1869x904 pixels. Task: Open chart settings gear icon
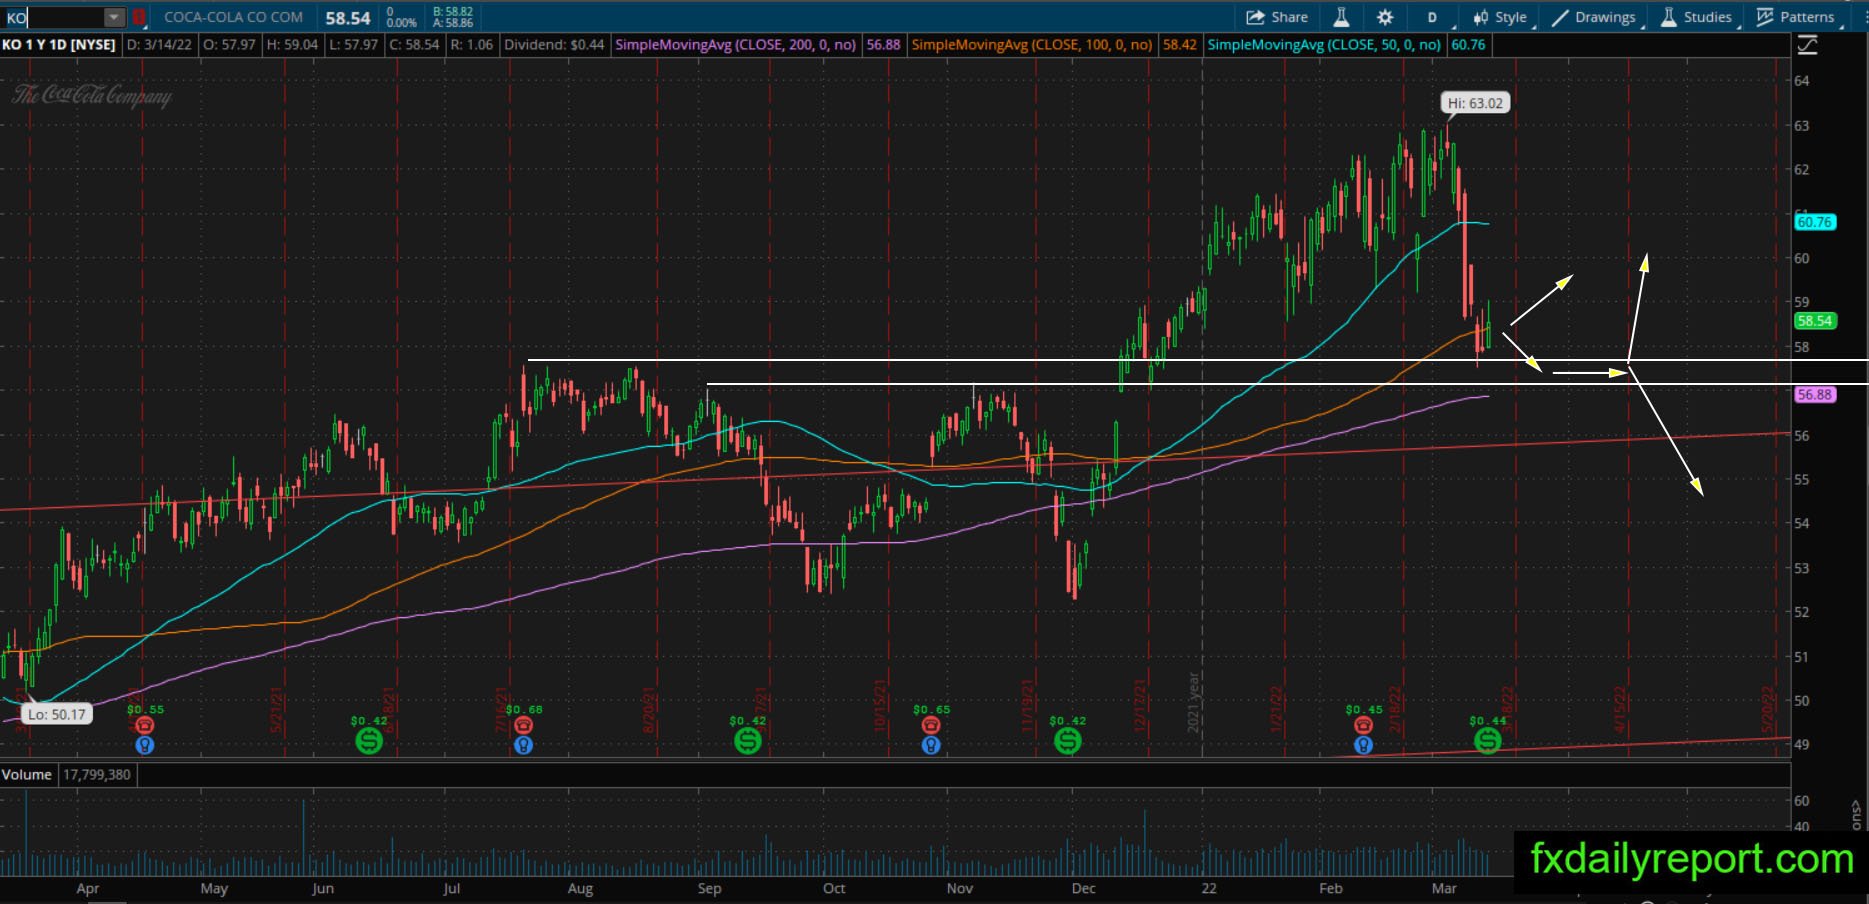coord(1385,17)
